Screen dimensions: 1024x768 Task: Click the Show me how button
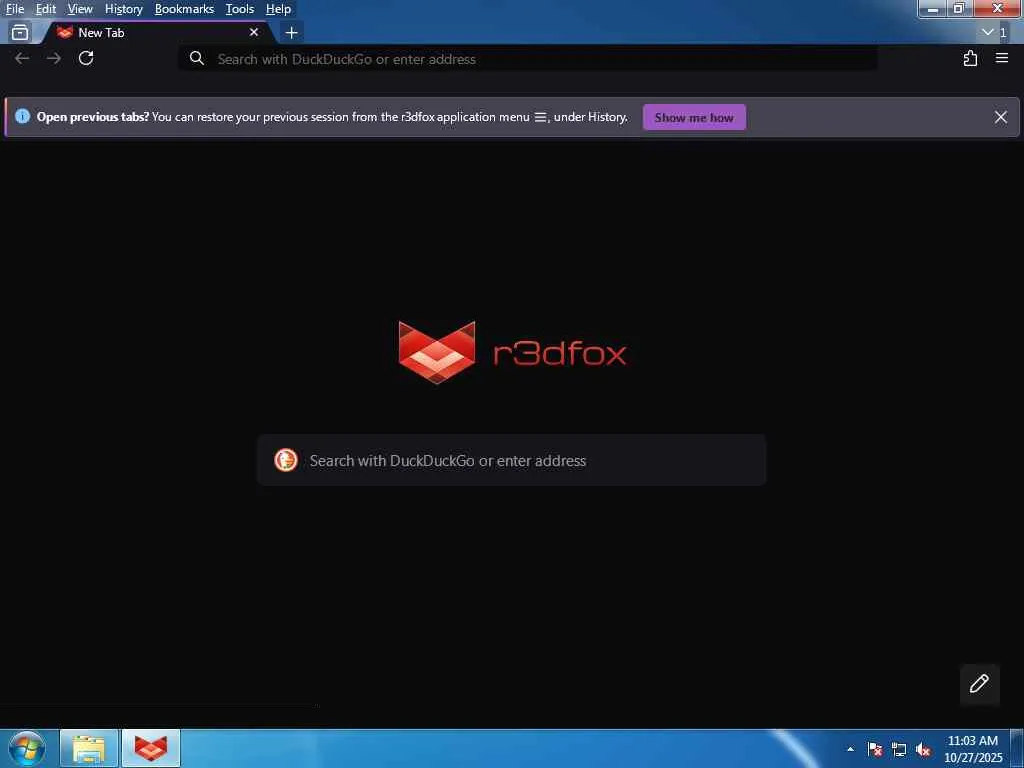694,118
